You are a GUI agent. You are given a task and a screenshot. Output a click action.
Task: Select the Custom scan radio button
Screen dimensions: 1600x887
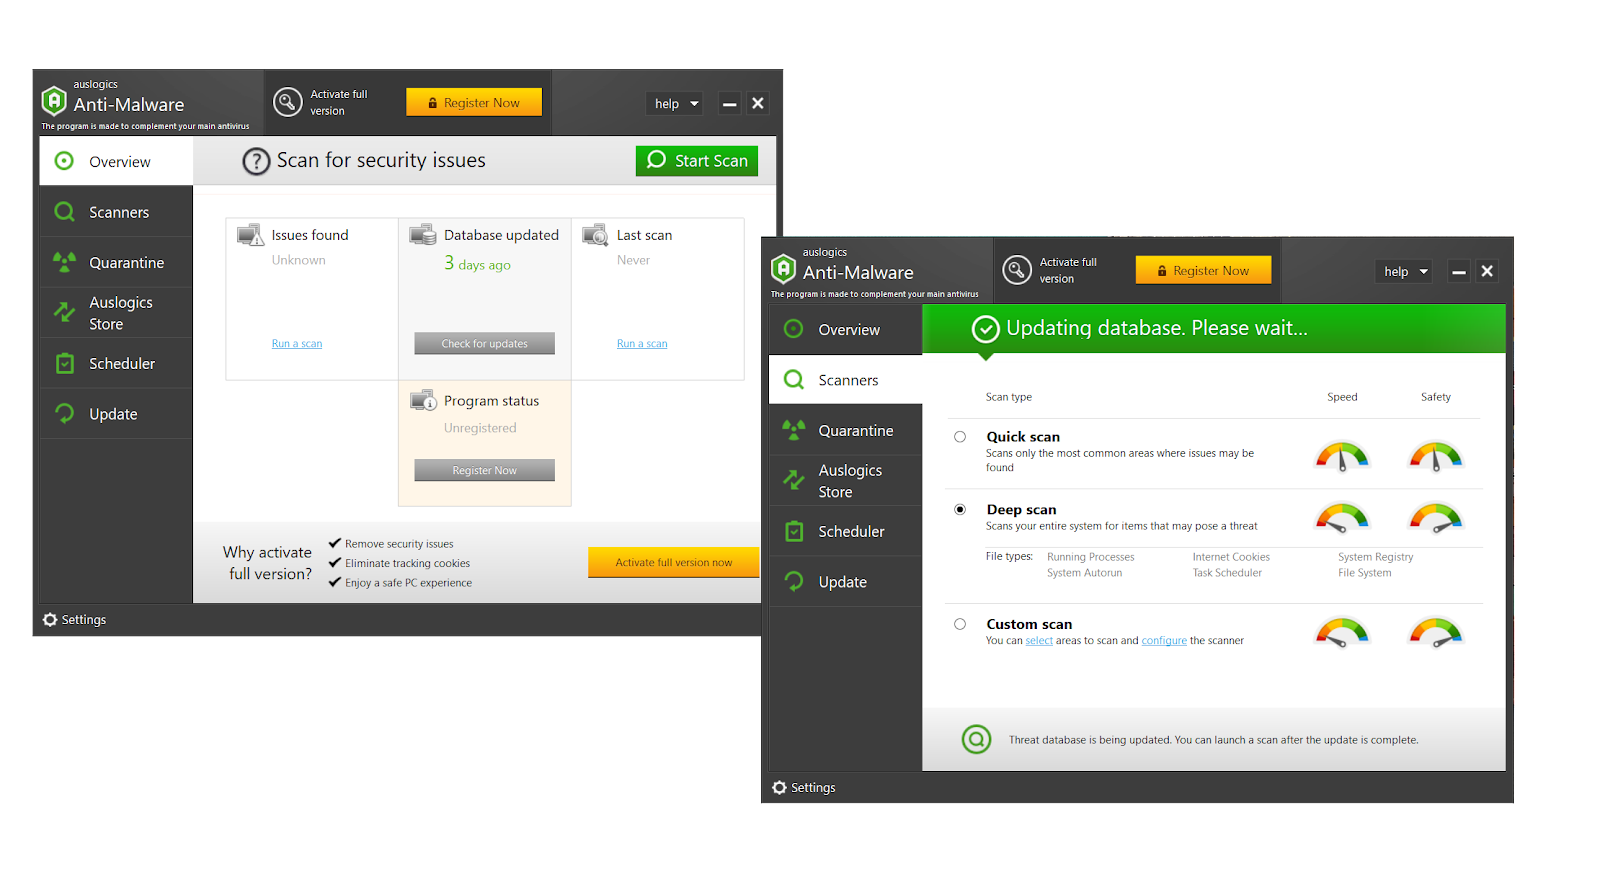[x=960, y=624]
